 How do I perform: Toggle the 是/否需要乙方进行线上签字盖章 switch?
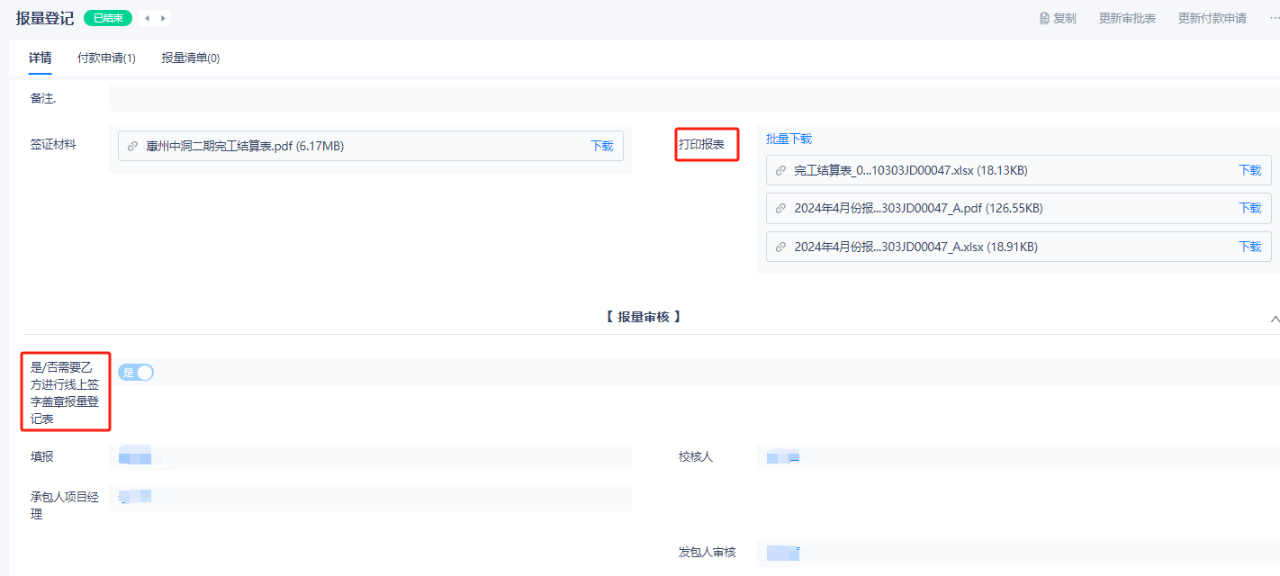pos(136,372)
